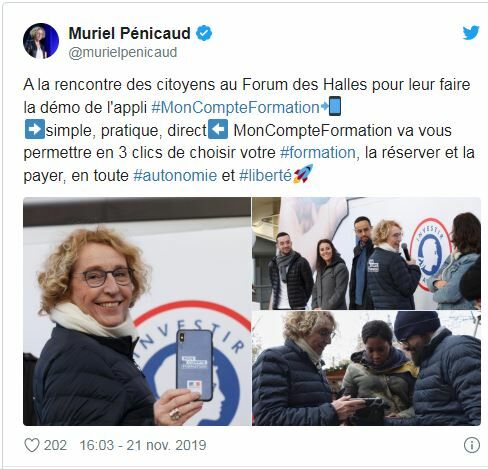This screenshot has height=469, width=488.
Task: Open Muriel Pénicaud's profile avatar
Action: pyautogui.click(x=41, y=41)
